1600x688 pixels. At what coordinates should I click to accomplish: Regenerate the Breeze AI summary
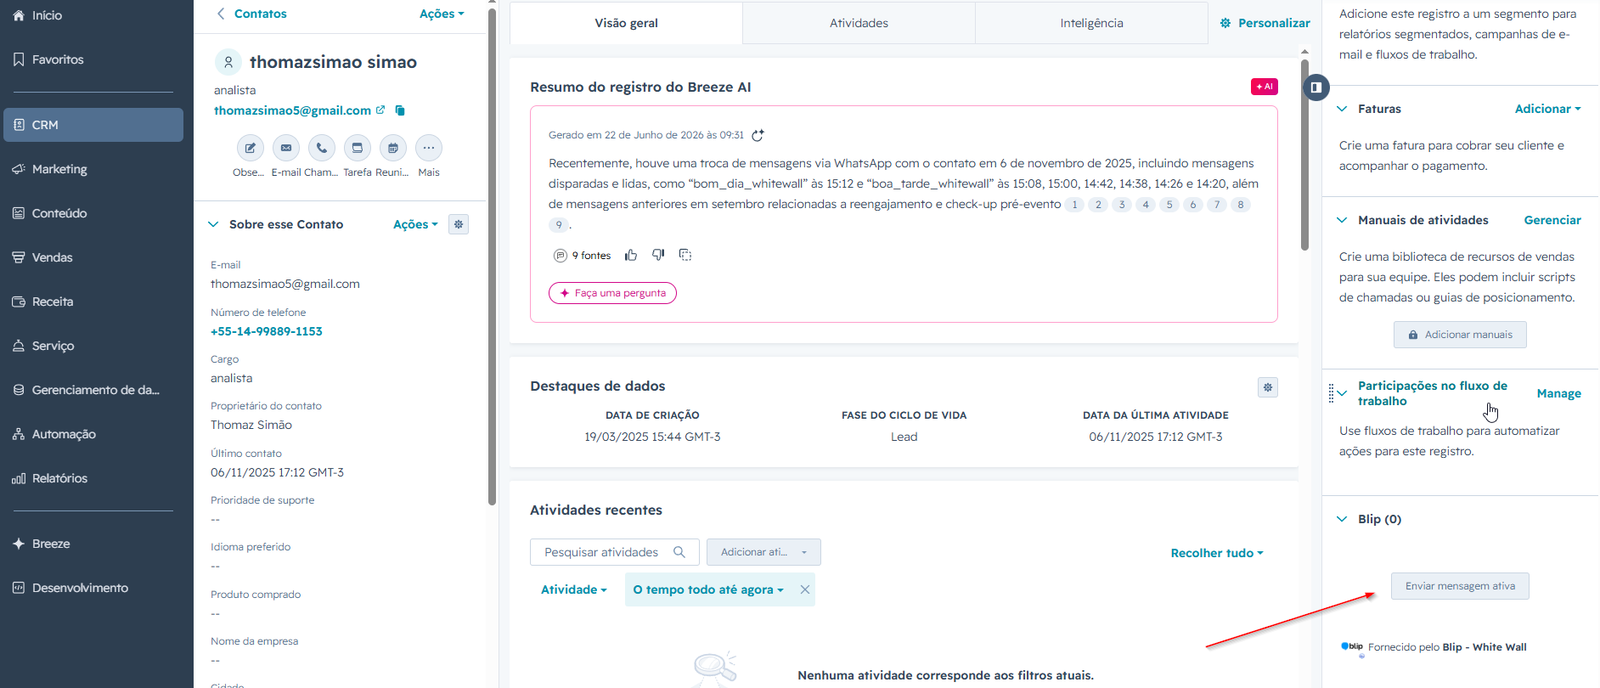(758, 135)
